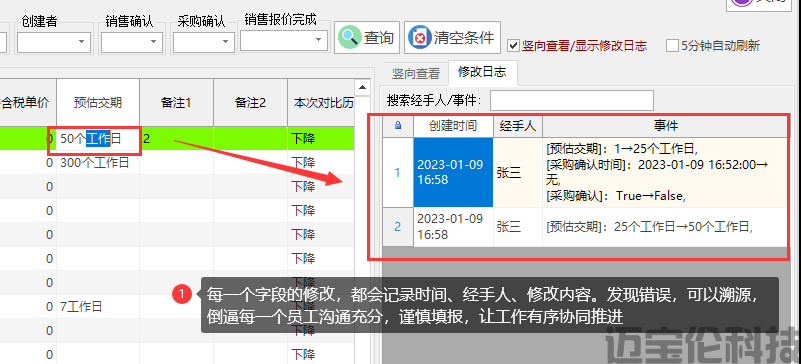Select the 50个工作日 cell
This screenshot has height=364, width=801.
(98, 138)
